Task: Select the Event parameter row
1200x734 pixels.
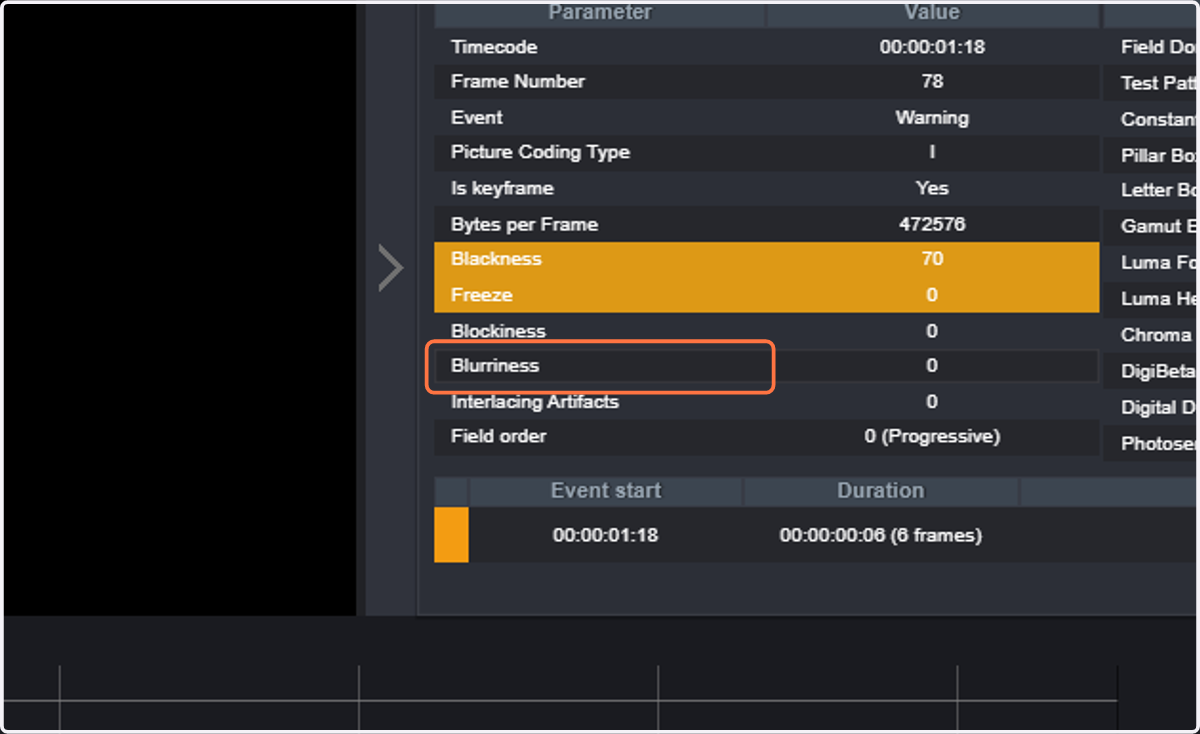Action: click(766, 118)
